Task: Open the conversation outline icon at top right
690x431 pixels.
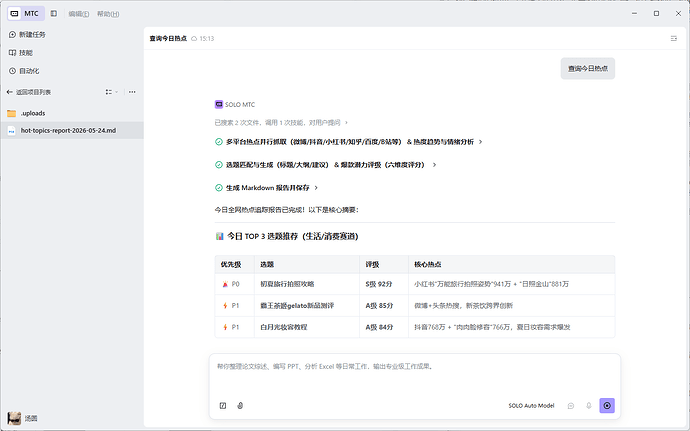Action: coord(674,38)
